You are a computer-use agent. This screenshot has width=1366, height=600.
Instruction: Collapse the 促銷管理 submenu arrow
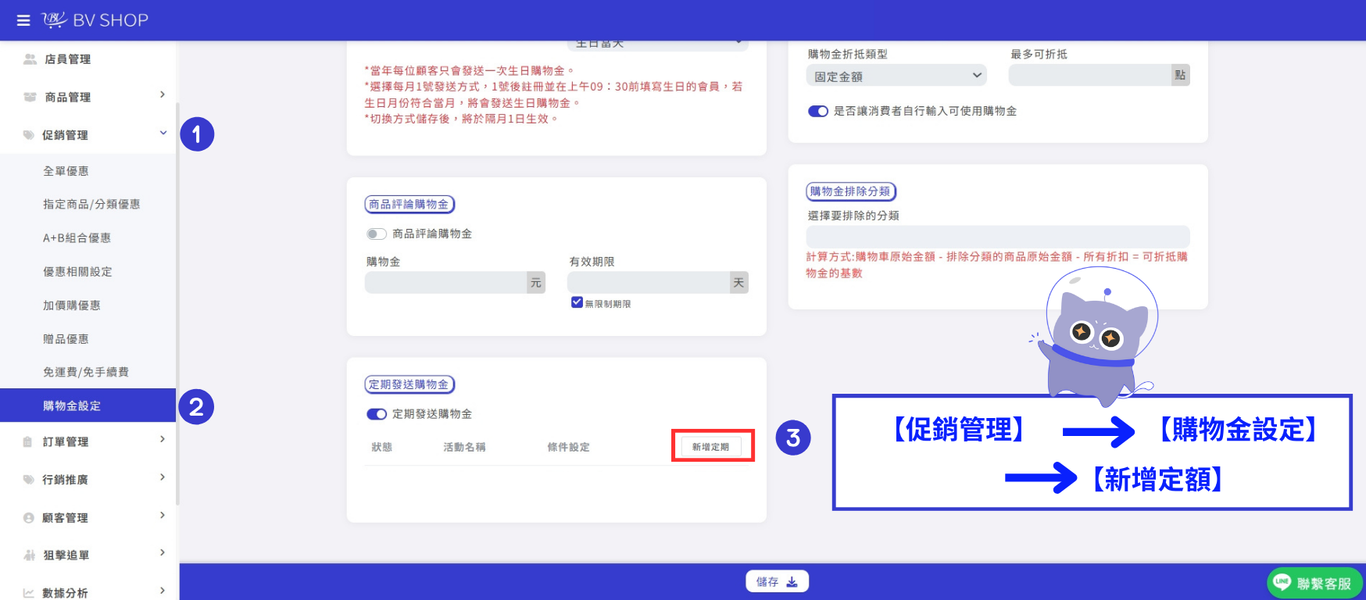tap(163, 133)
